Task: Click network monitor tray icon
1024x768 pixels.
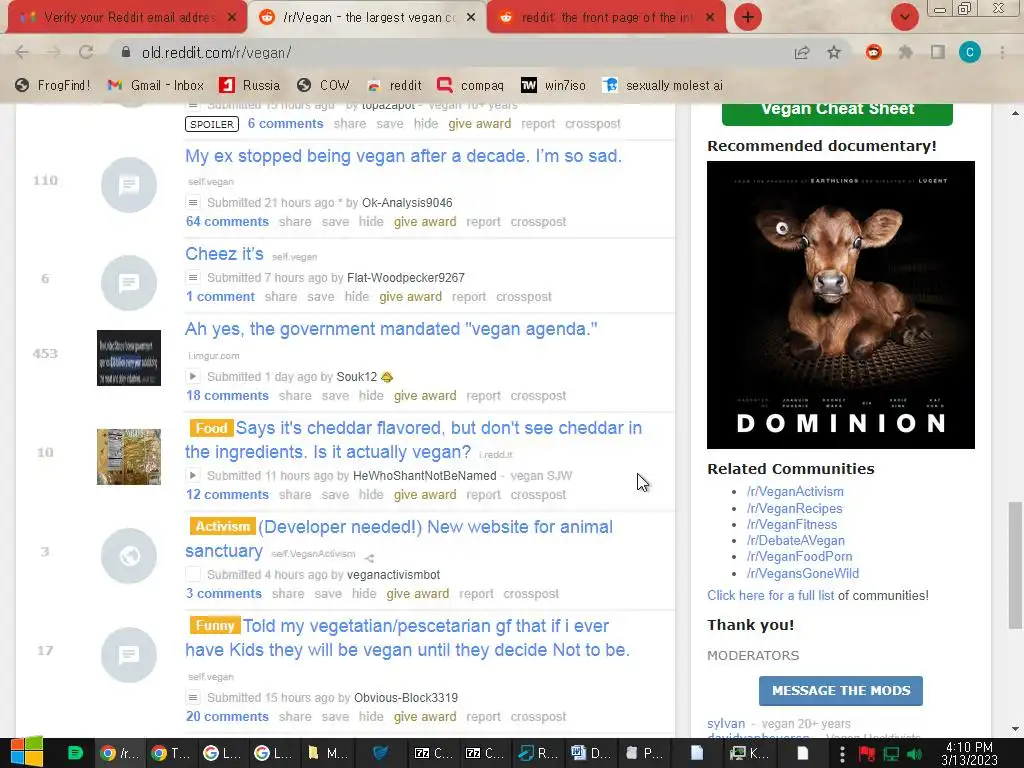Action: tap(891, 754)
